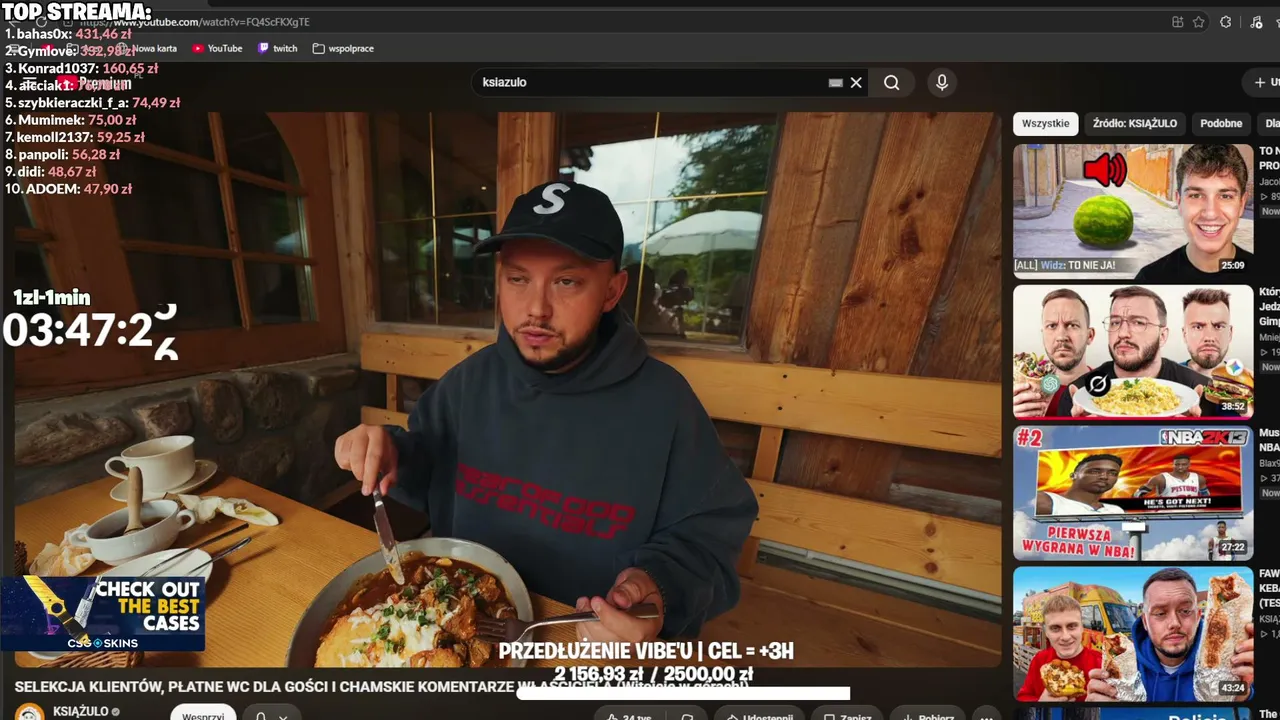Click the main video player
The height and width of the screenshot is (720, 1280).
pyautogui.click(x=507, y=389)
